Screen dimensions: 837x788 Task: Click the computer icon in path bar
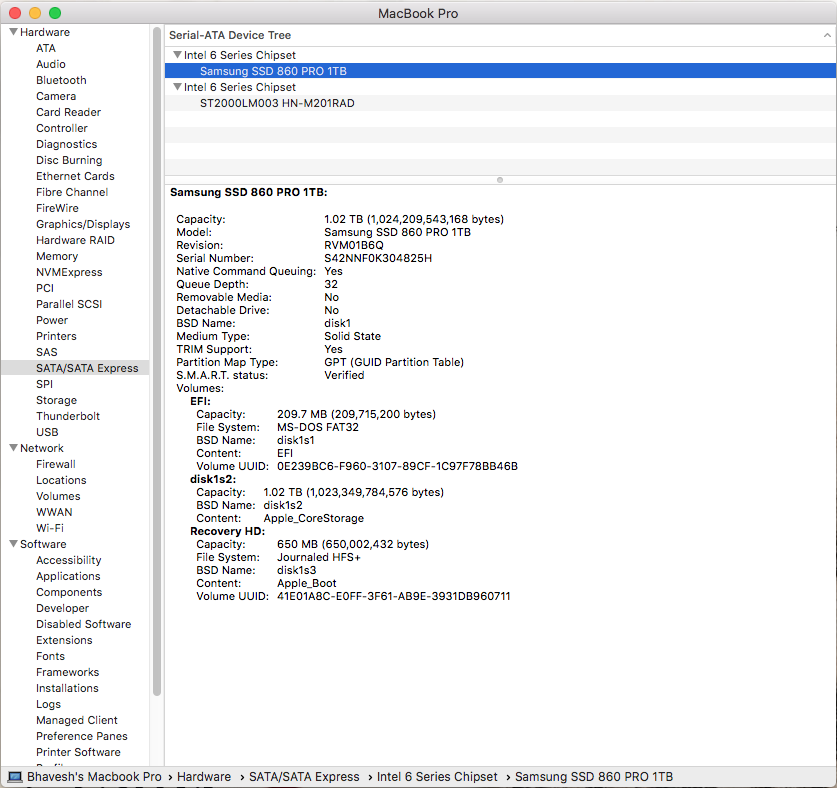tap(14, 777)
